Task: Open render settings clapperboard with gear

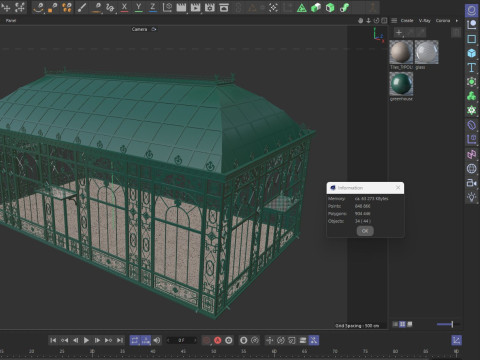Action: (x=210, y=7)
